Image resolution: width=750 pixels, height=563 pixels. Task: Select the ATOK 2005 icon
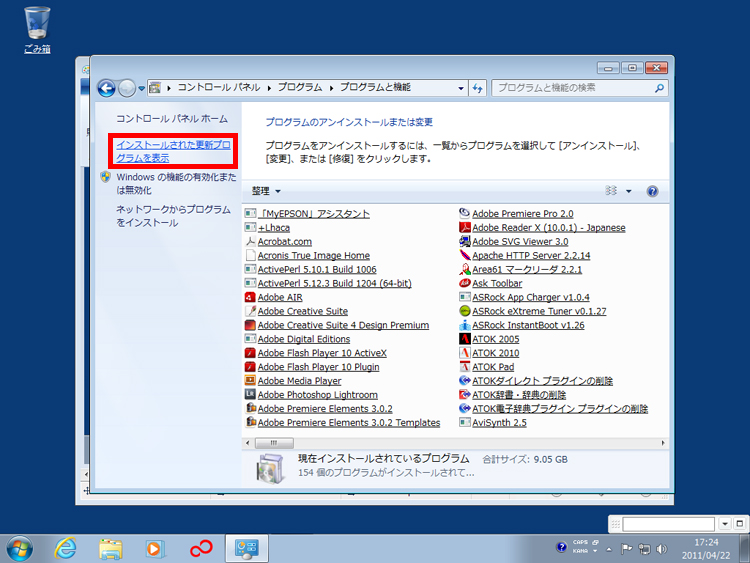[464, 339]
